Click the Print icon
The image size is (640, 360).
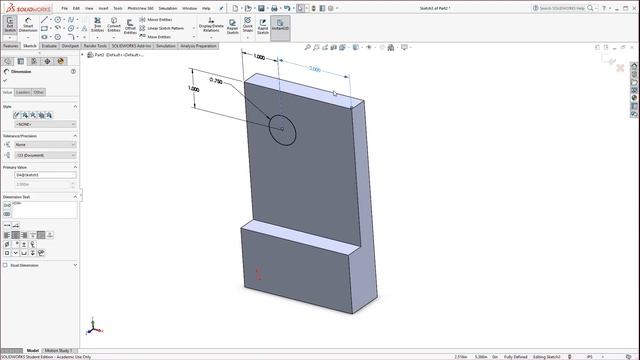pos(274,8)
